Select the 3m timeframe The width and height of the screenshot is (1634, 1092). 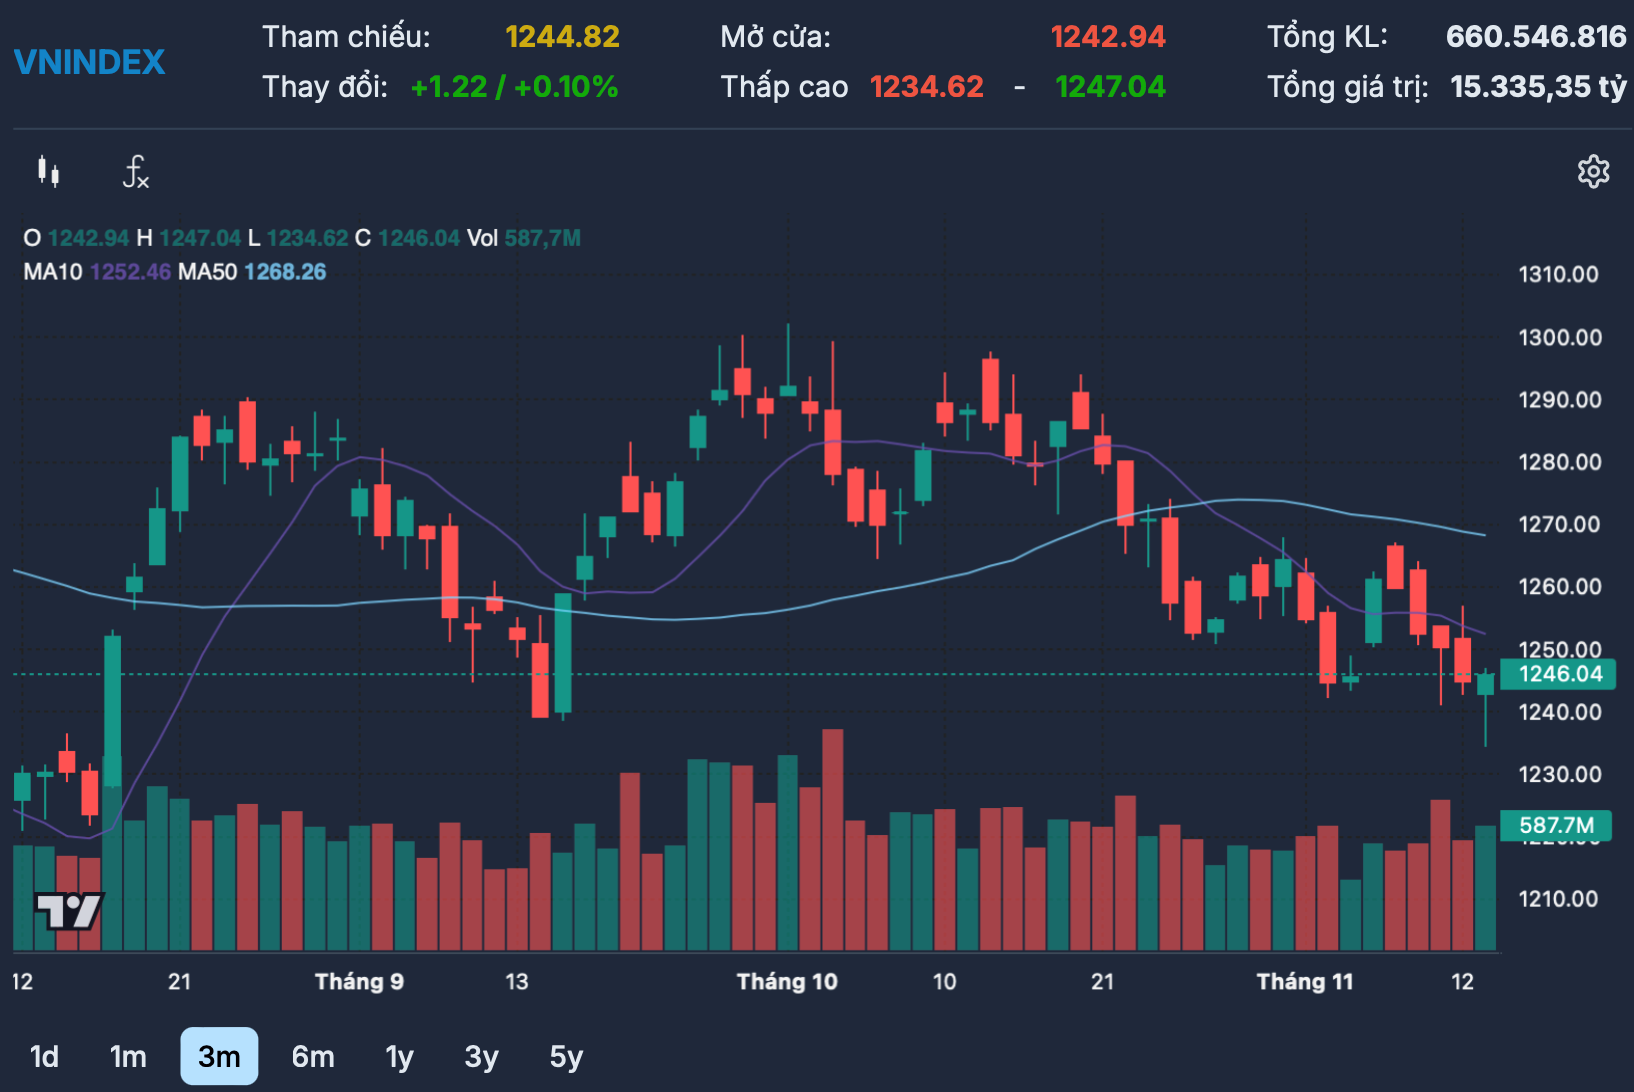[x=219, y=1056]
